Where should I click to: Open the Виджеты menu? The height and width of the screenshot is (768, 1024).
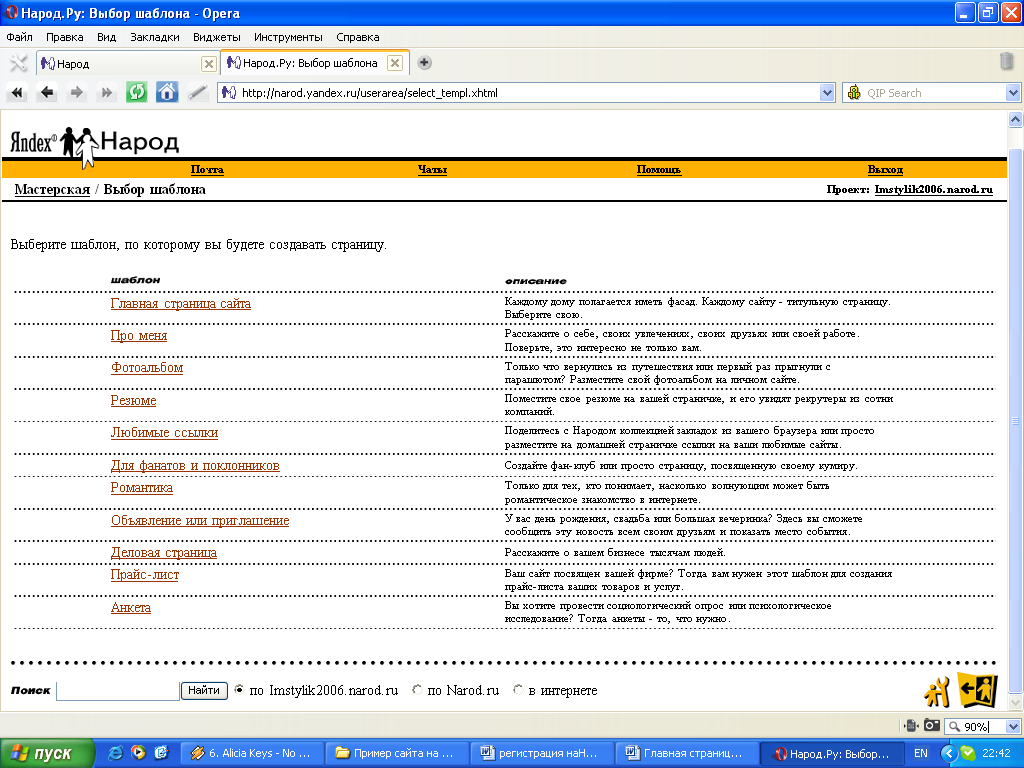click(x=217, y=37)
